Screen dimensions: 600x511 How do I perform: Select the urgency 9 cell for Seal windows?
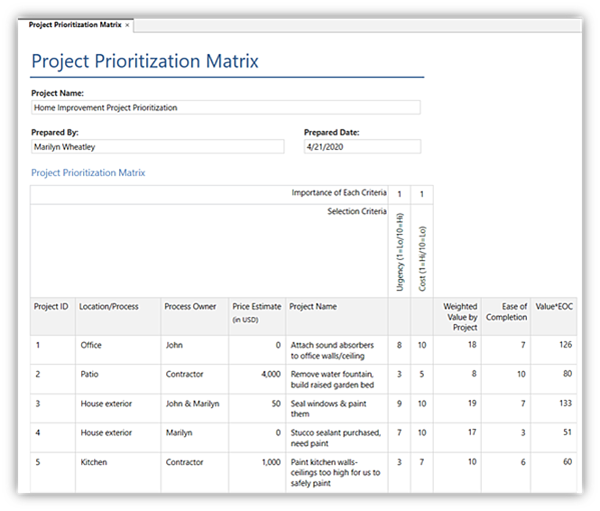coord(399,408)
